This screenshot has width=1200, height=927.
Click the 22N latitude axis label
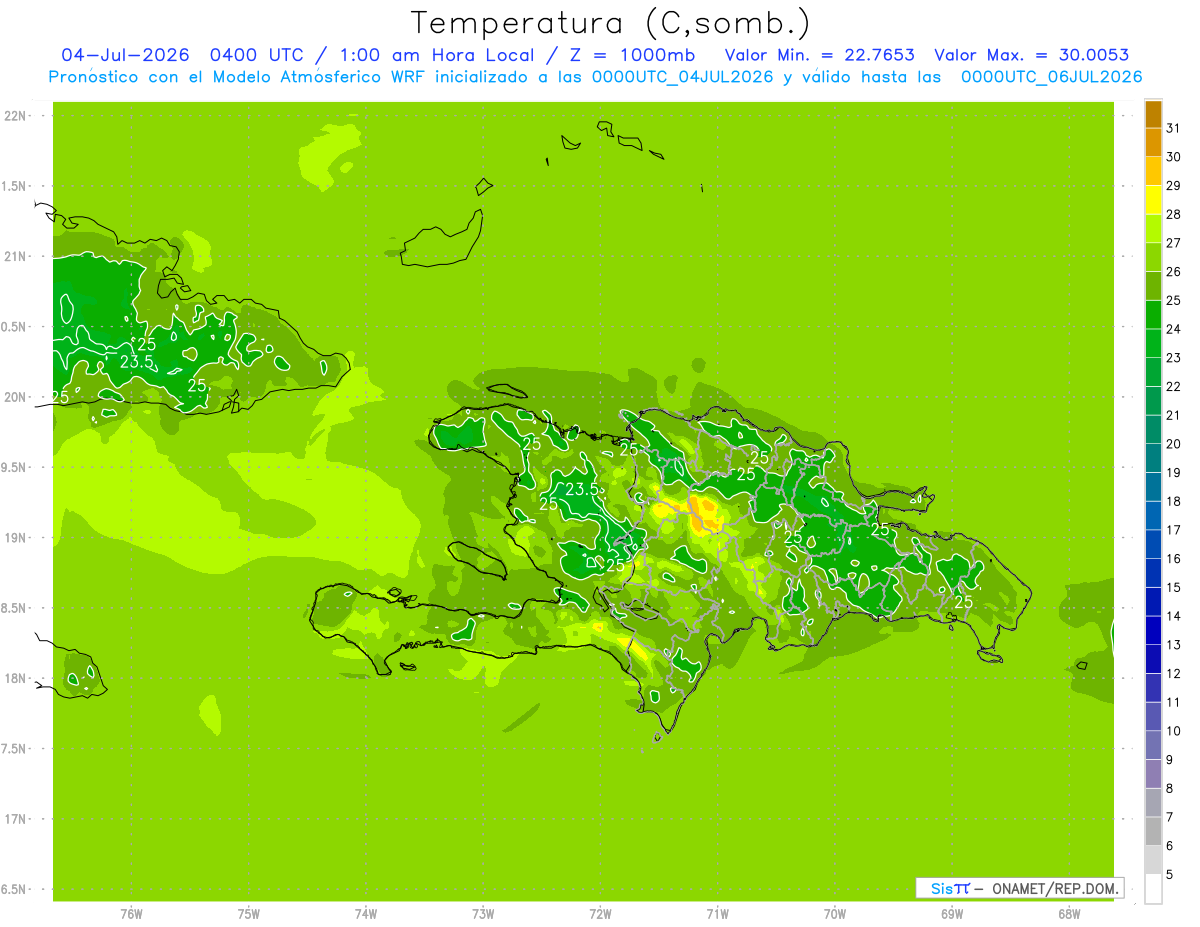click(15, 116)
